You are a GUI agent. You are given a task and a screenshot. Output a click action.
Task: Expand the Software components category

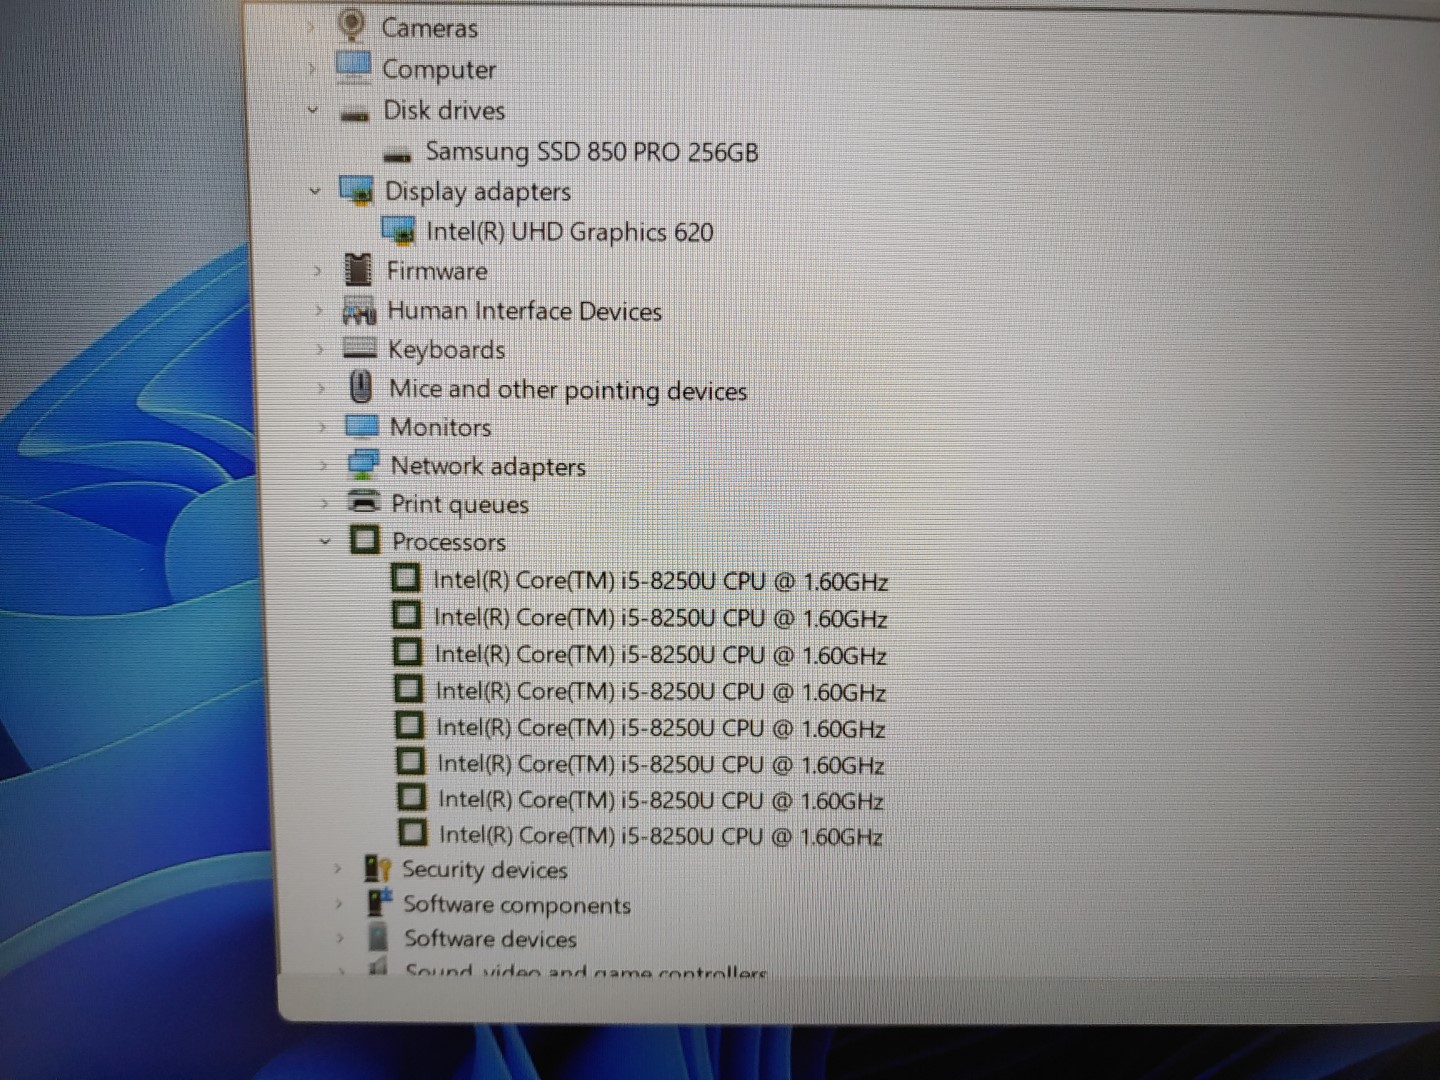coord(339,904)
